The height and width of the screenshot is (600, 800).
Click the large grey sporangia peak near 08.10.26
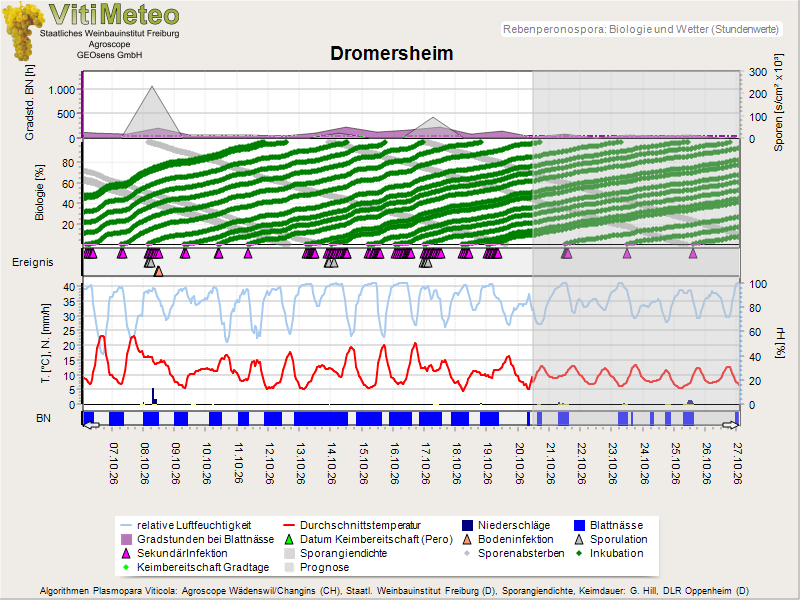pyautogui.click(x=152, y=110)
